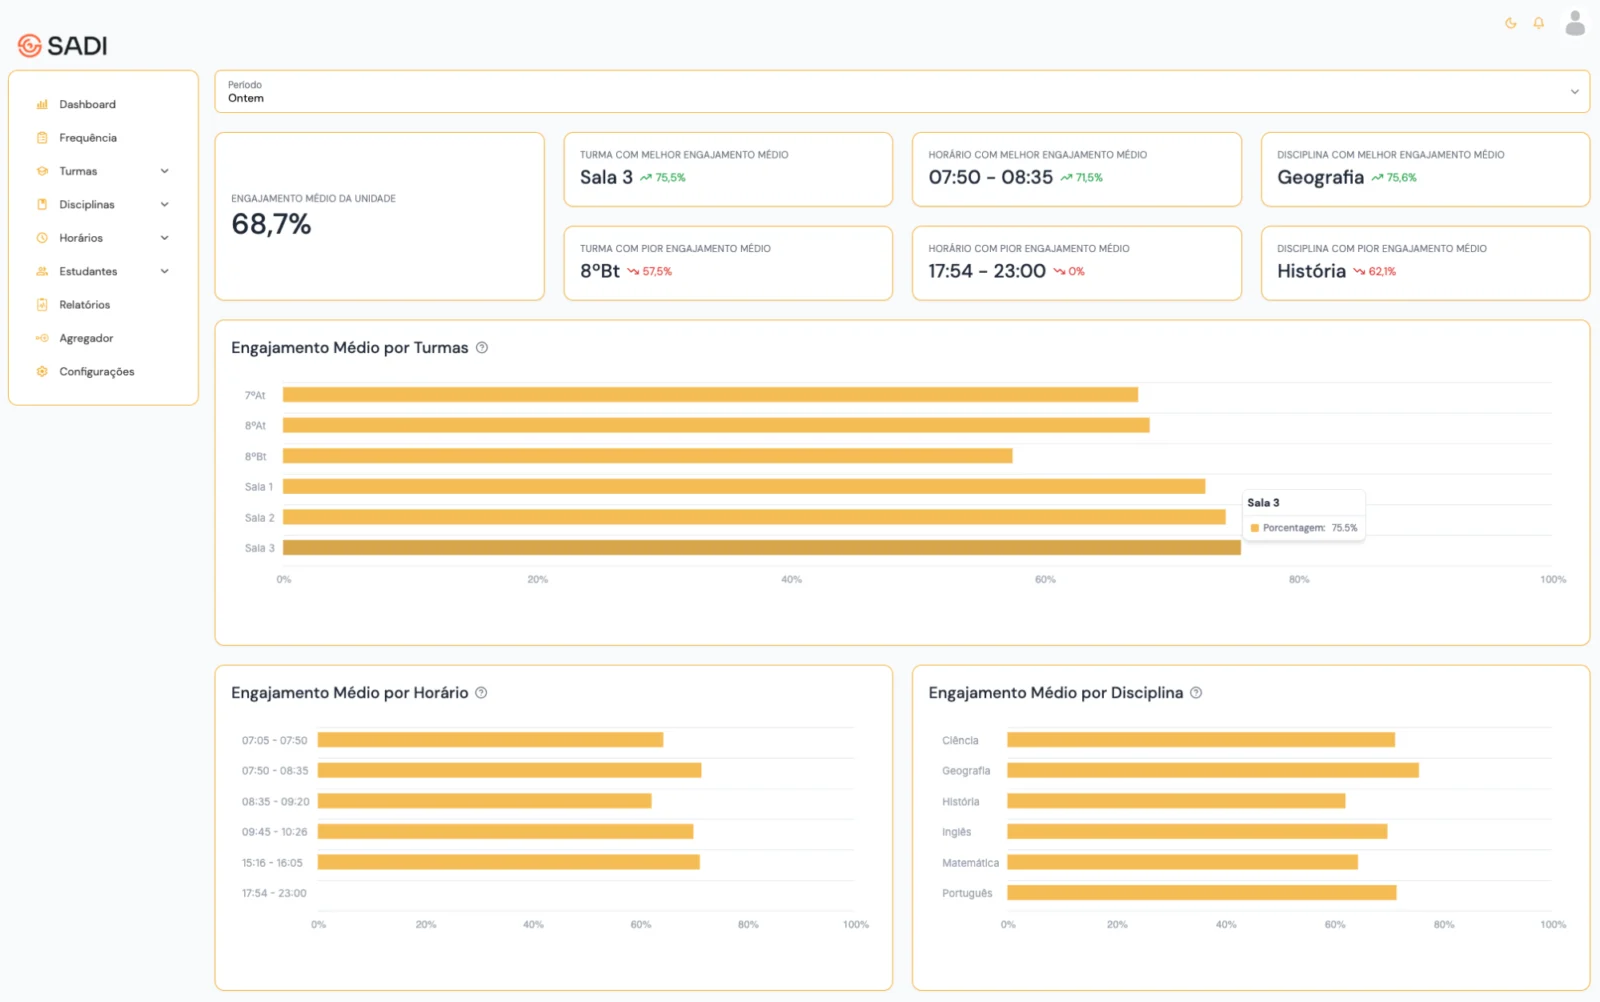Show help for Engajamento Médio por Horário
1600x1002 pixels.
pos(481,693)
